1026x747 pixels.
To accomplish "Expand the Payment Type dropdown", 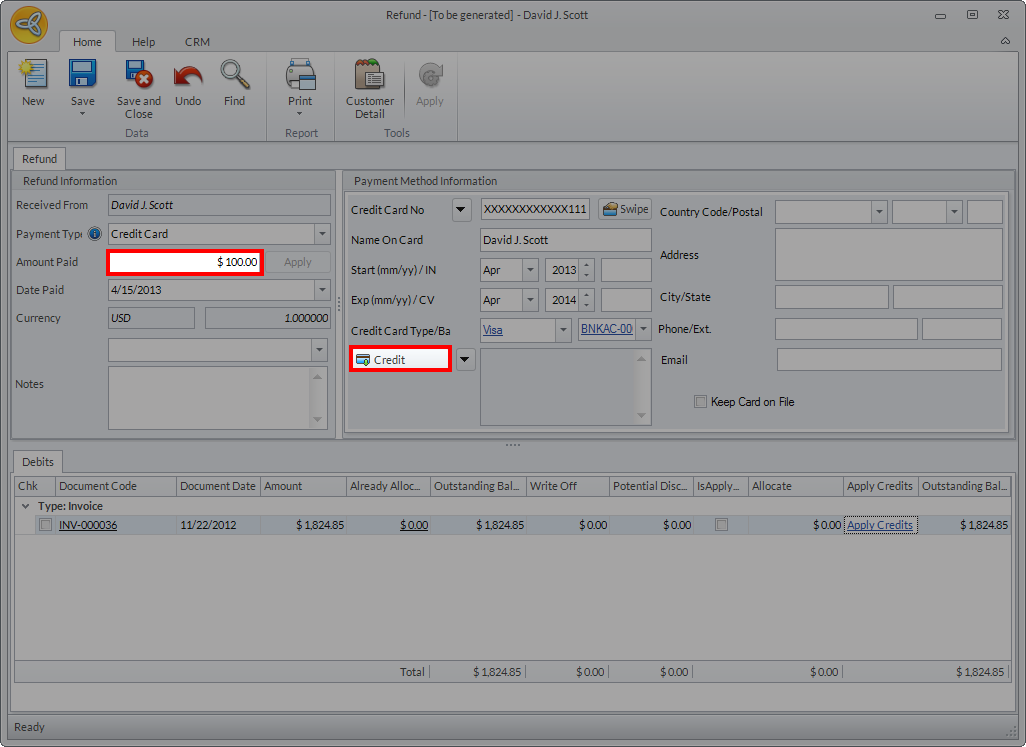I will point(322,234).
